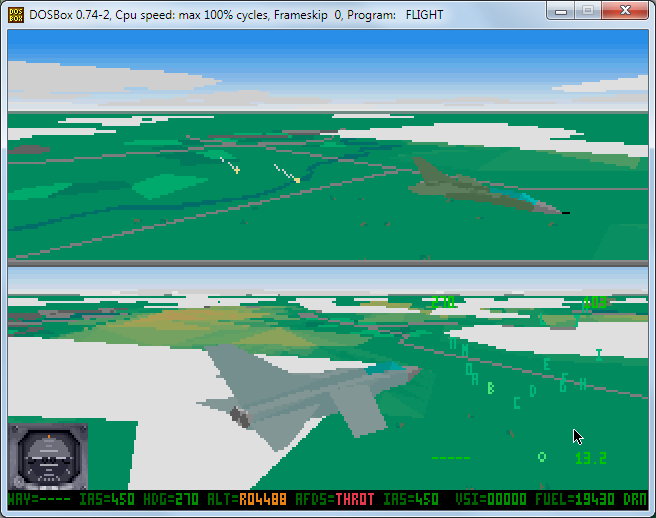Click the DRN label at status bar end
This screenshot has height=518, width=656.
635,499
